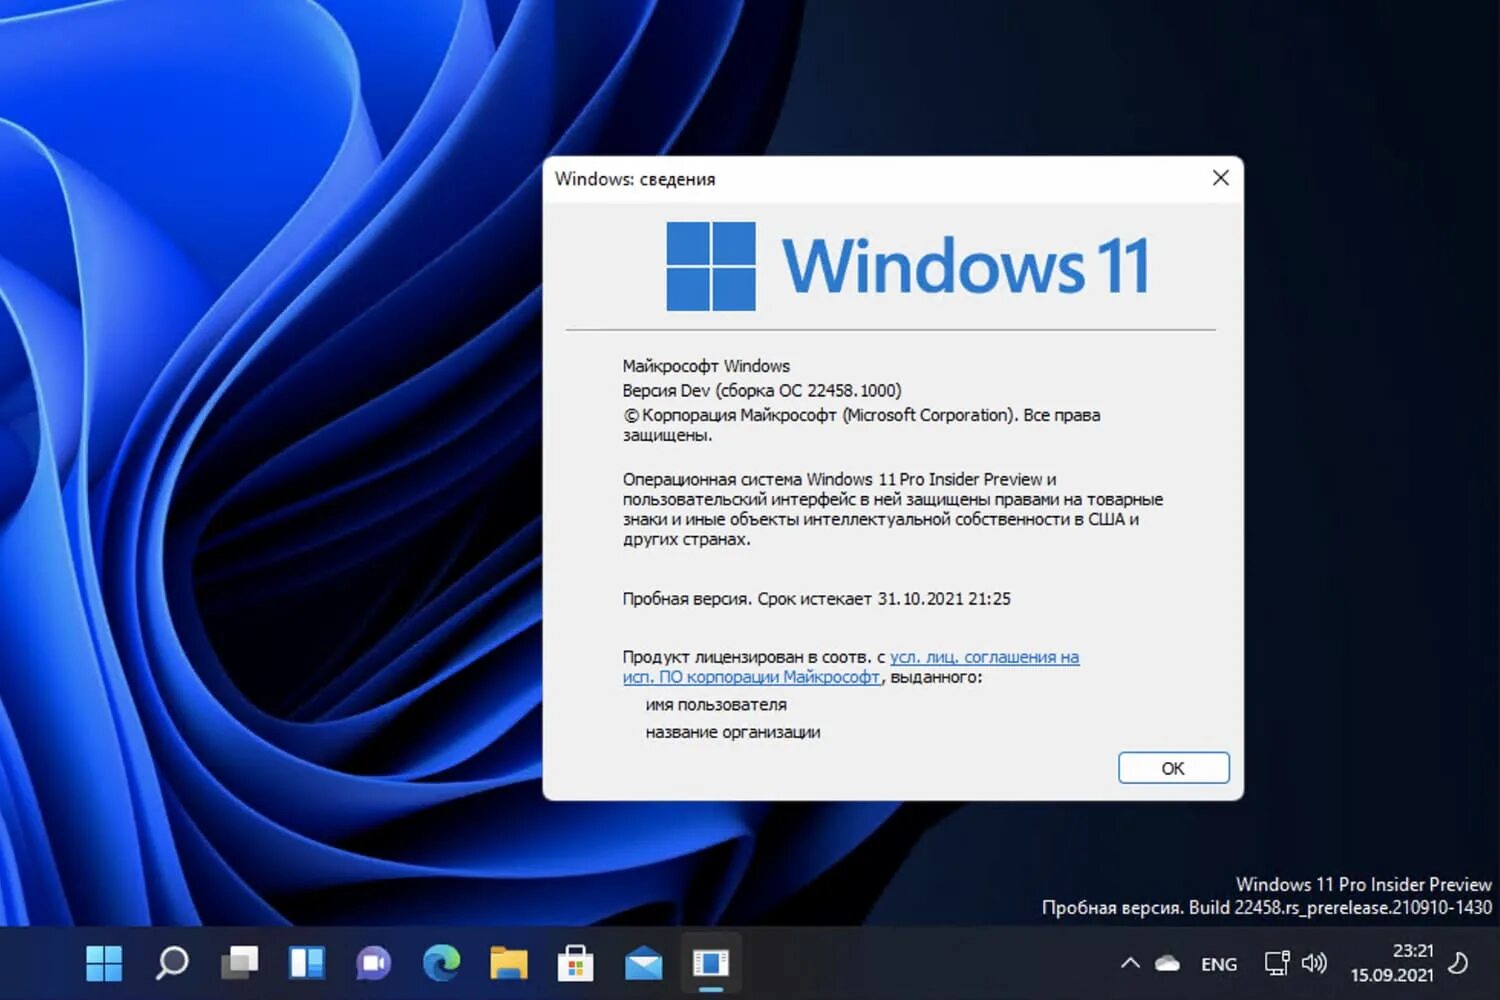This screenshot has width=1500, height=1000.
Task: Switch input language via ENG indicator
Action: pos(1219,965)
